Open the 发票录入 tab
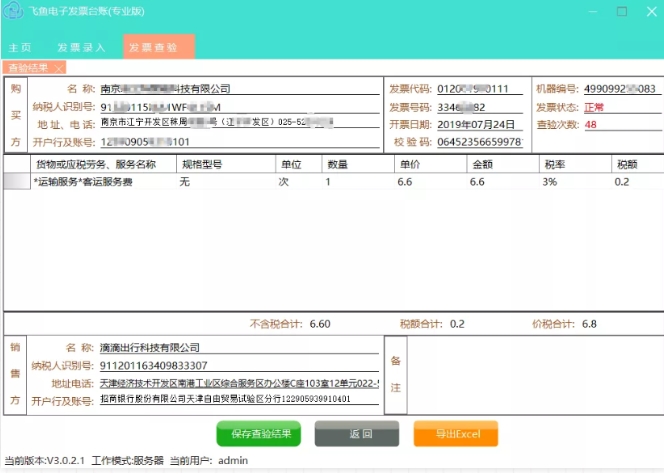This screenshot has height=474, width=664. [x=81, y=47]
